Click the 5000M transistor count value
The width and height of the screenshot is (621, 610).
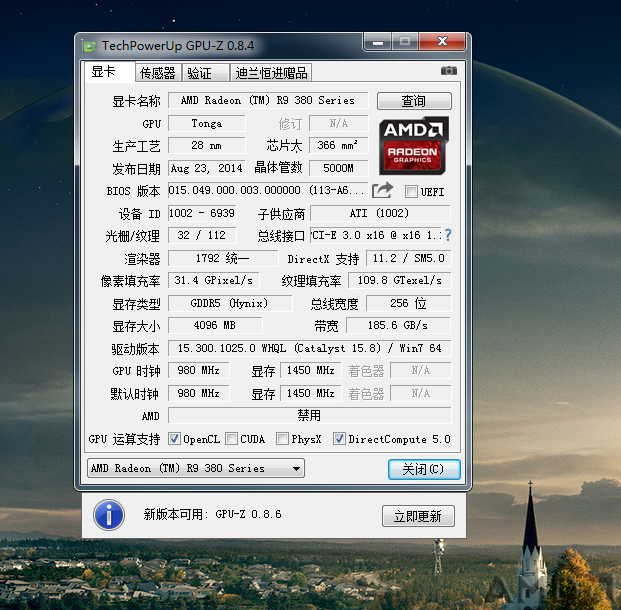click(x=339, y=168)
